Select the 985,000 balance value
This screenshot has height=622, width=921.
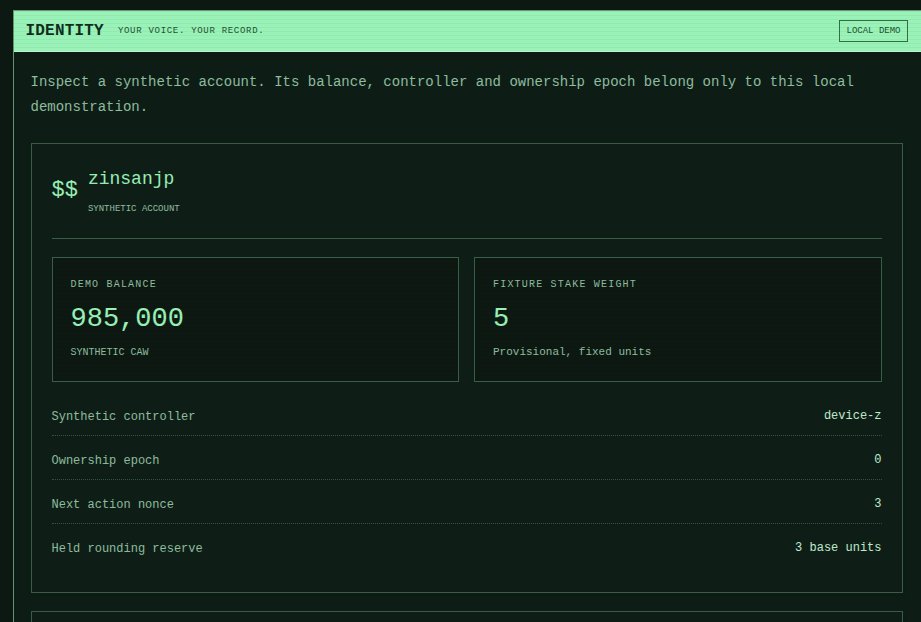tap(127, 317)
